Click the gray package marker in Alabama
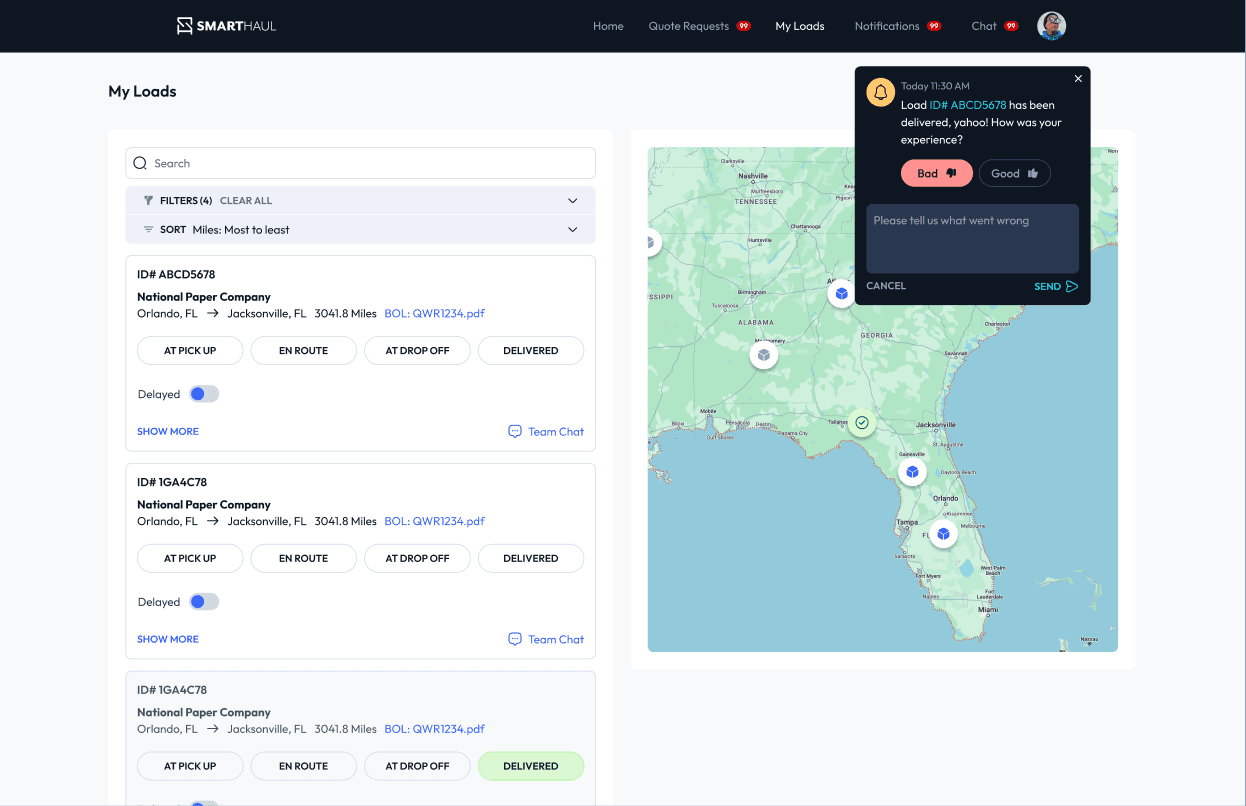1246x806 pixels. pyautogui.click(x=764, y=354)
